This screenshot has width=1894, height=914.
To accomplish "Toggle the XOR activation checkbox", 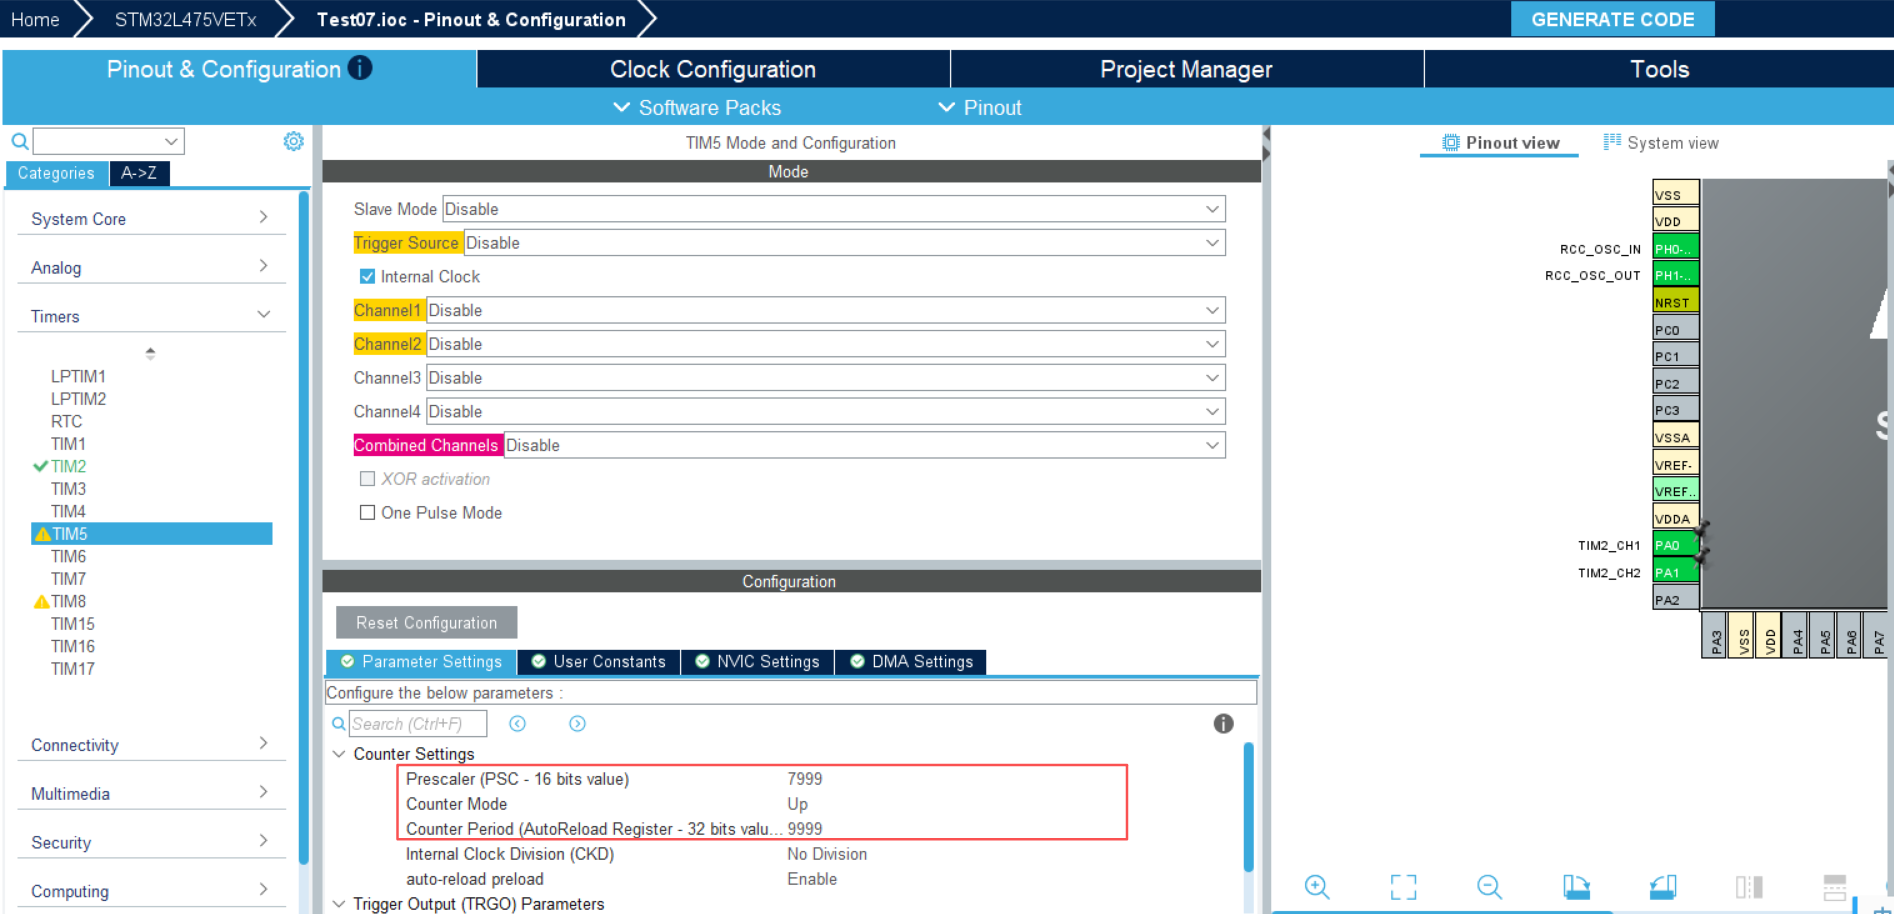I will [367, 479].
